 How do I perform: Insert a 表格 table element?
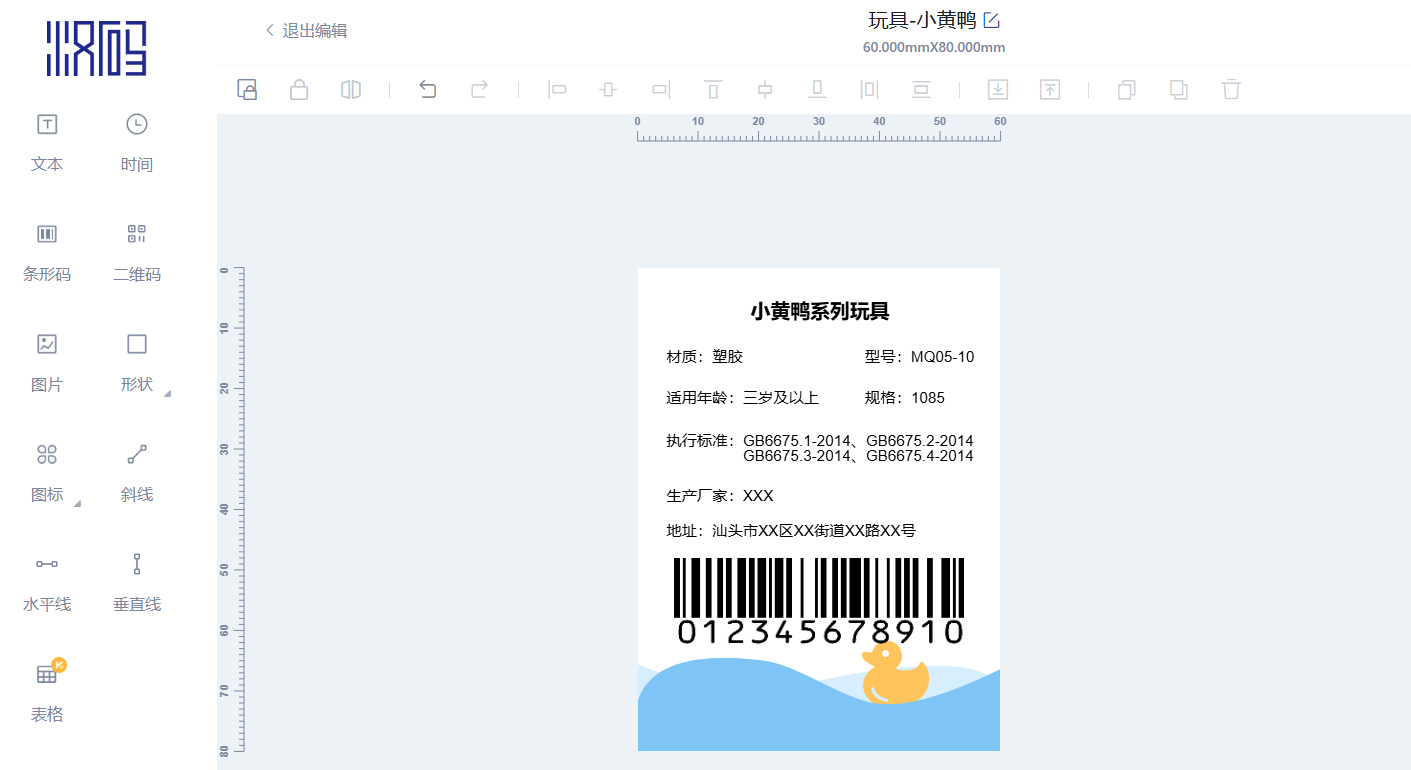click(47, 692)
